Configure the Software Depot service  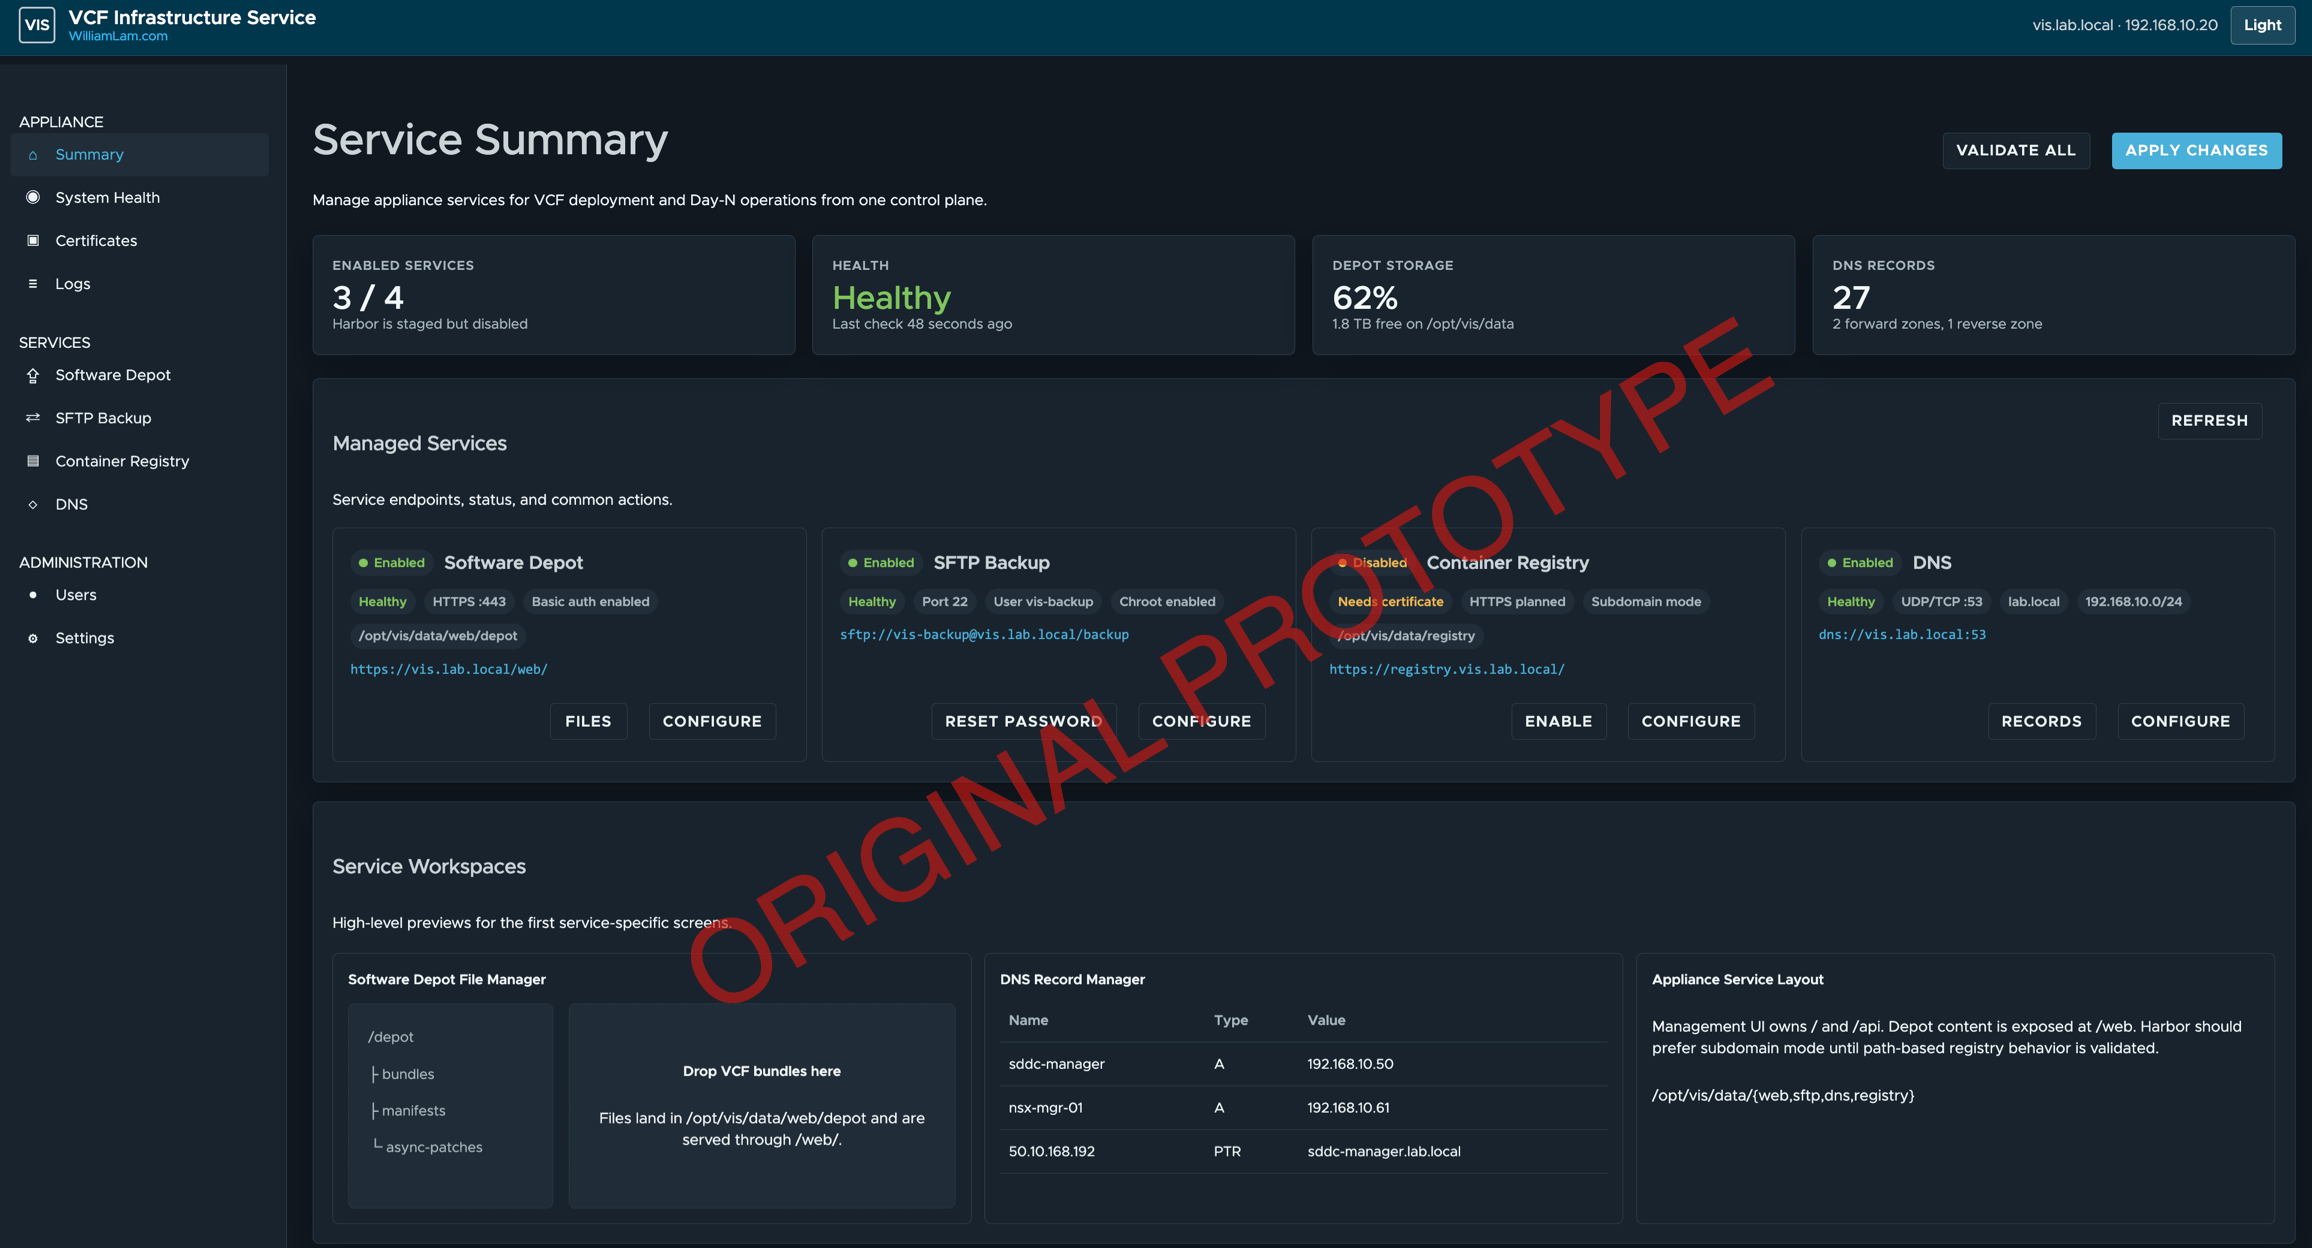712,721
